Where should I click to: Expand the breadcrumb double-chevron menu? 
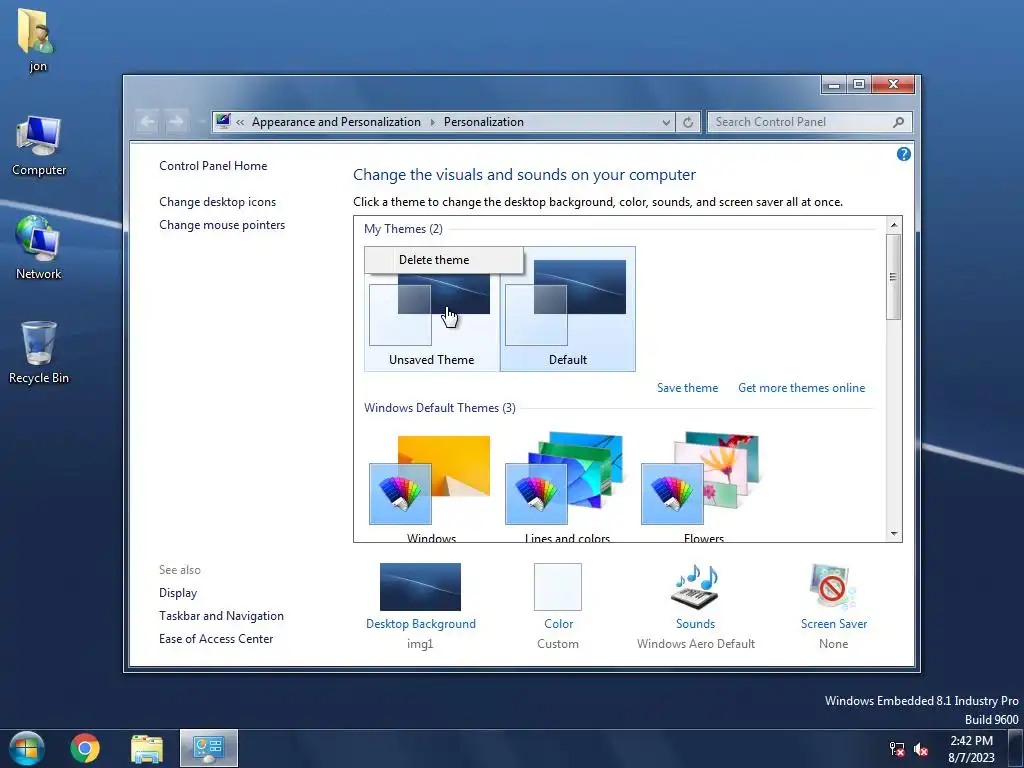click(240, 122)
